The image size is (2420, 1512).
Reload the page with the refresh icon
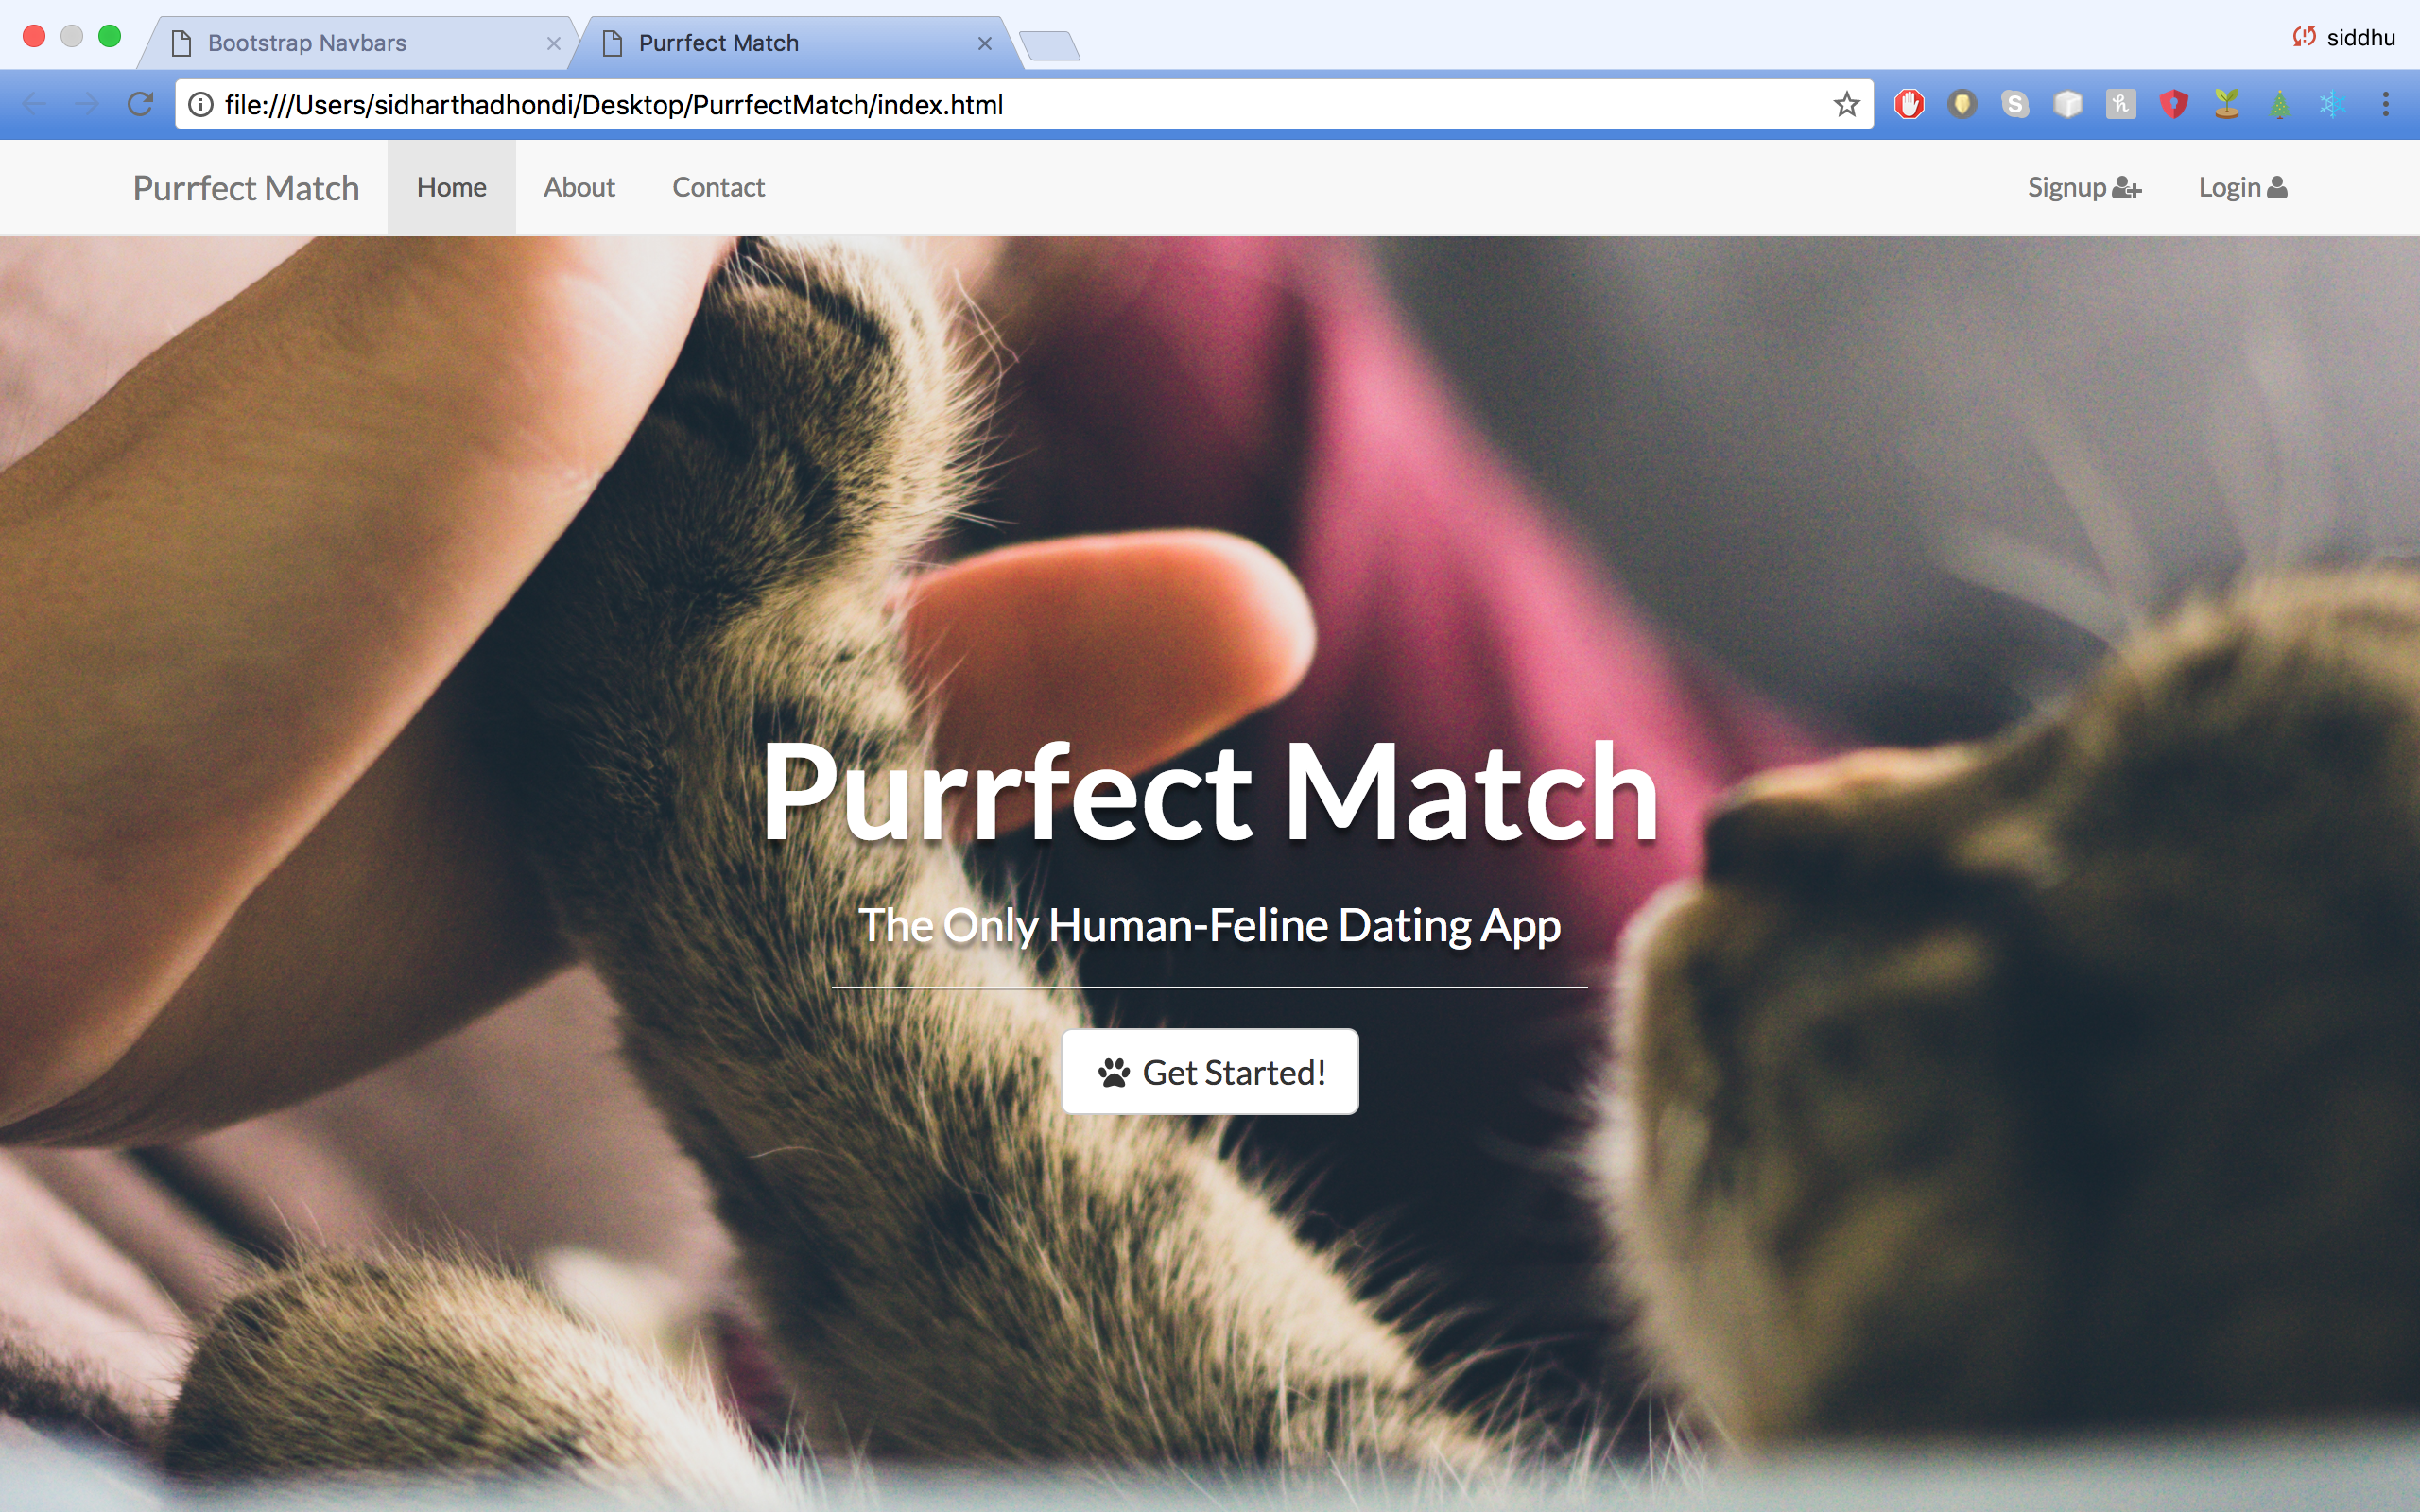click(140, 104)
